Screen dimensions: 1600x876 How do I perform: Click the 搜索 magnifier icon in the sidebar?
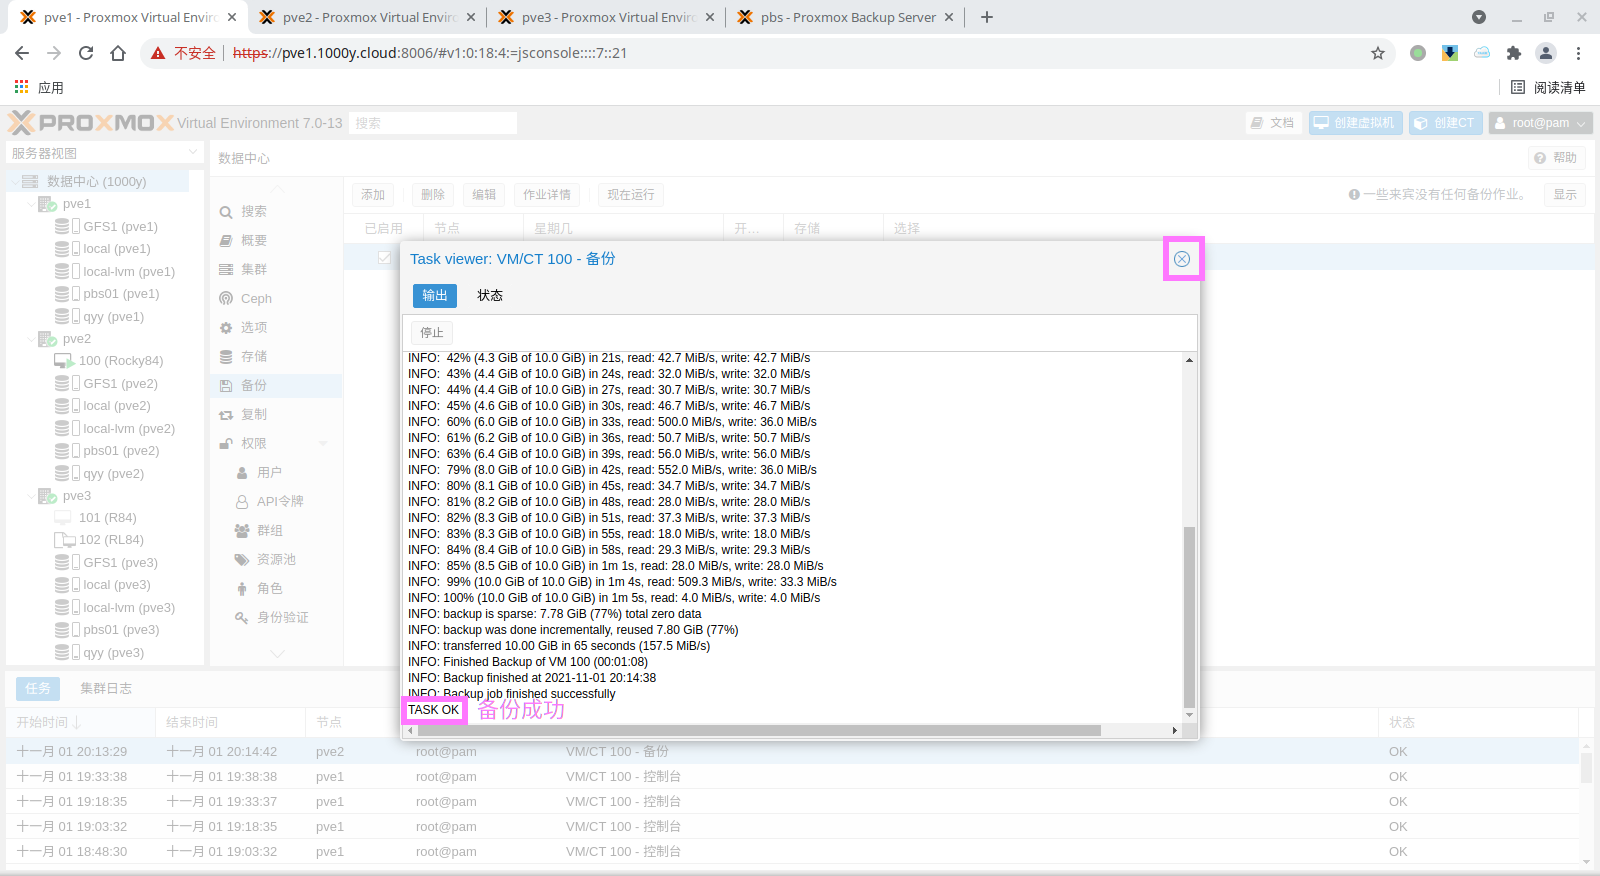[226, 212]
